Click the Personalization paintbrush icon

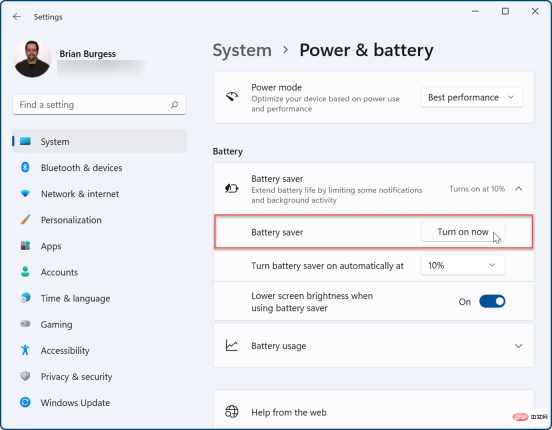coord(25,219)
